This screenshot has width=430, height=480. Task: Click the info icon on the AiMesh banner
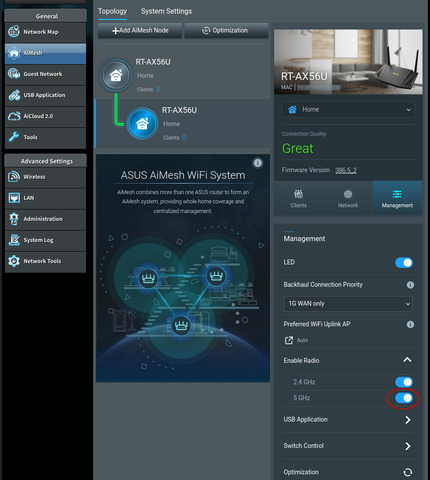pos(258,163)
